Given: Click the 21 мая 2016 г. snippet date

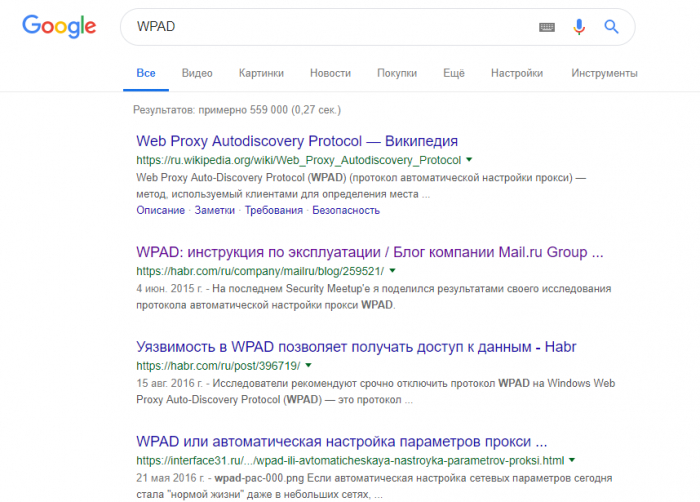Looking at the screenshot, I should point(170,478).
